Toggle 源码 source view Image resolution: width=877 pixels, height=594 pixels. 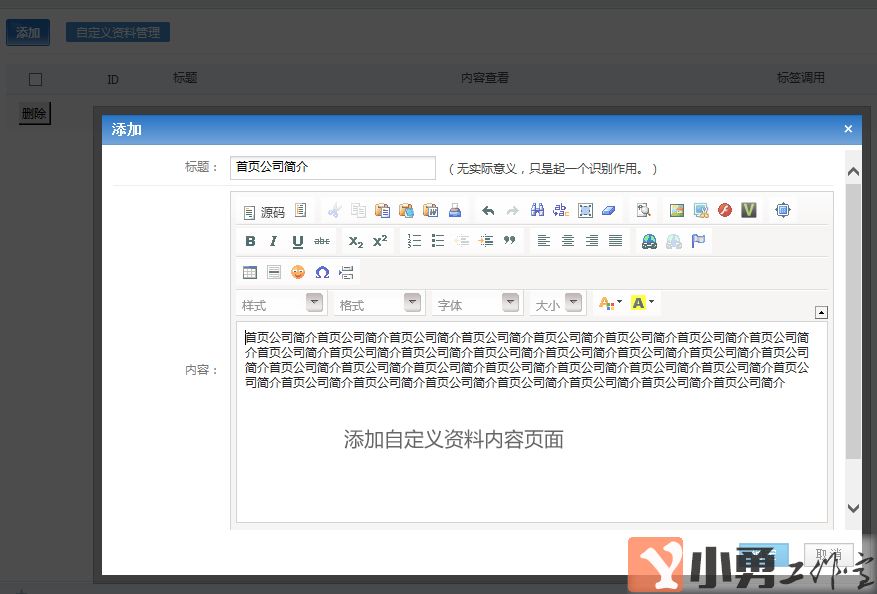coord(264,212)
